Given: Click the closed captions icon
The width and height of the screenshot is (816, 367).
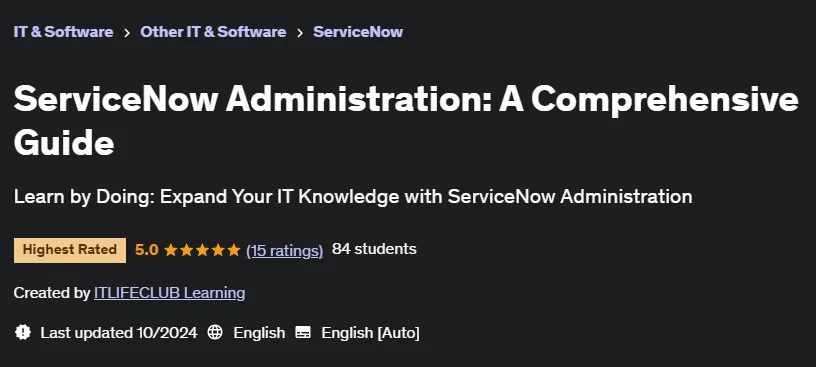Looking at the screenshot, I should 303,332.
